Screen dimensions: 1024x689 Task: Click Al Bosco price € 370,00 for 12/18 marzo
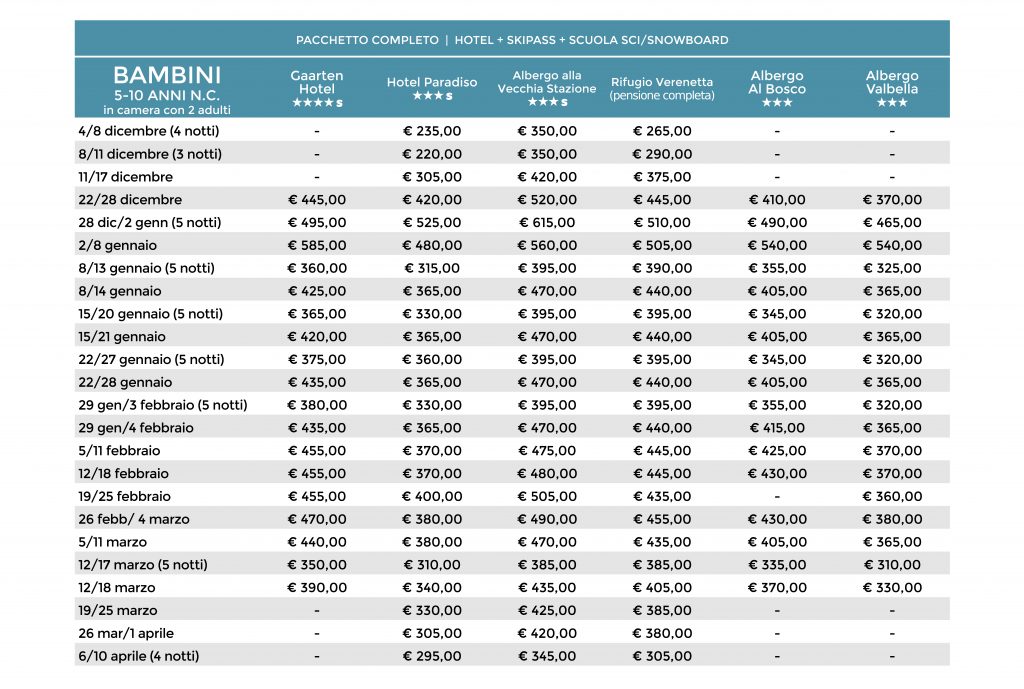point(777,588)
